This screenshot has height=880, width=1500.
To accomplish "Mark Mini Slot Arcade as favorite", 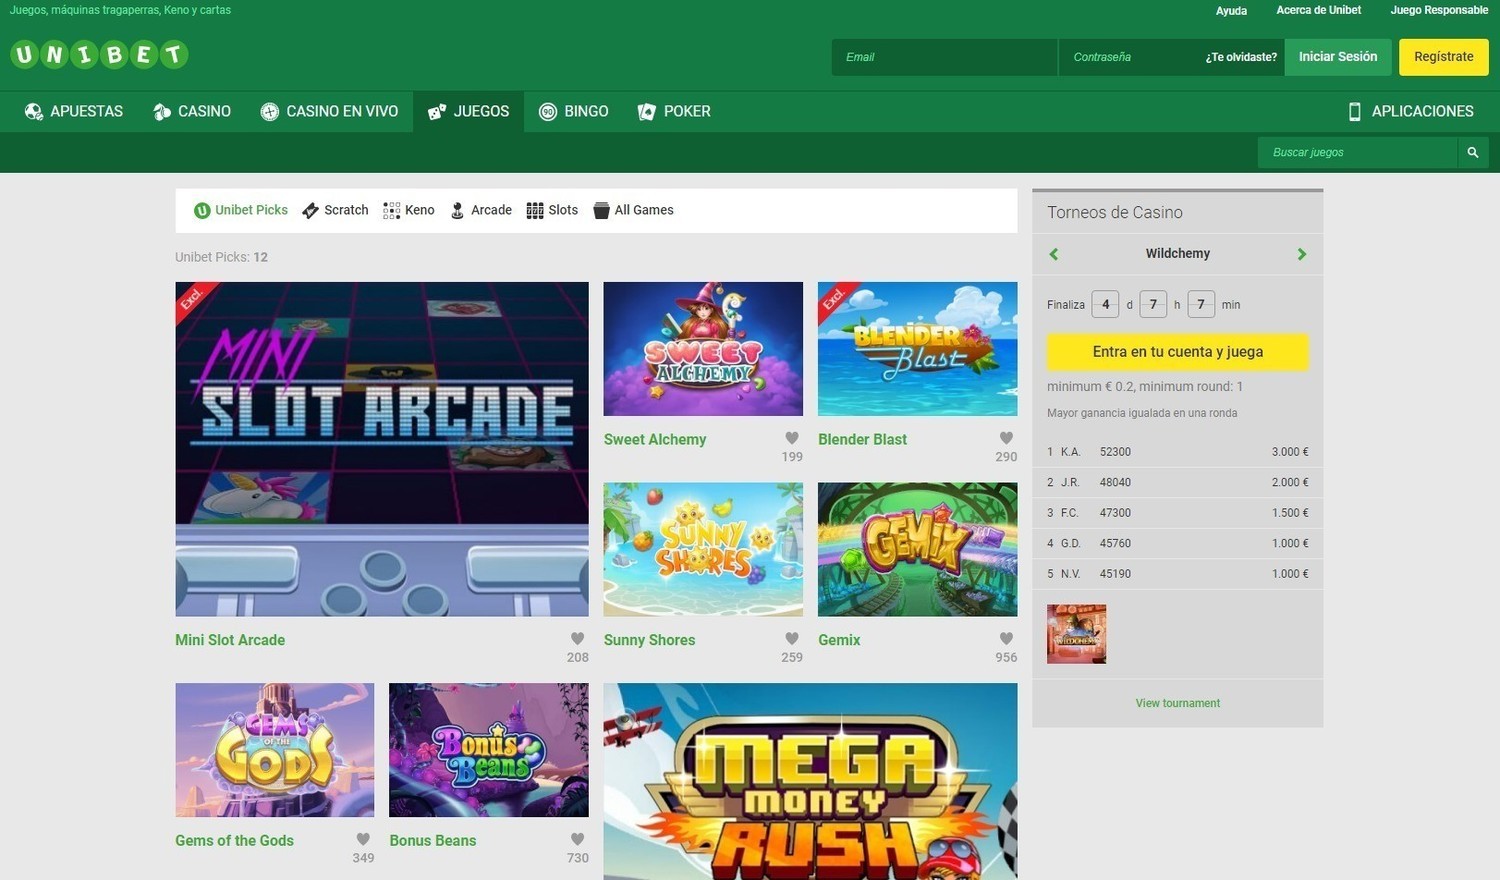I will pos(577,637).
